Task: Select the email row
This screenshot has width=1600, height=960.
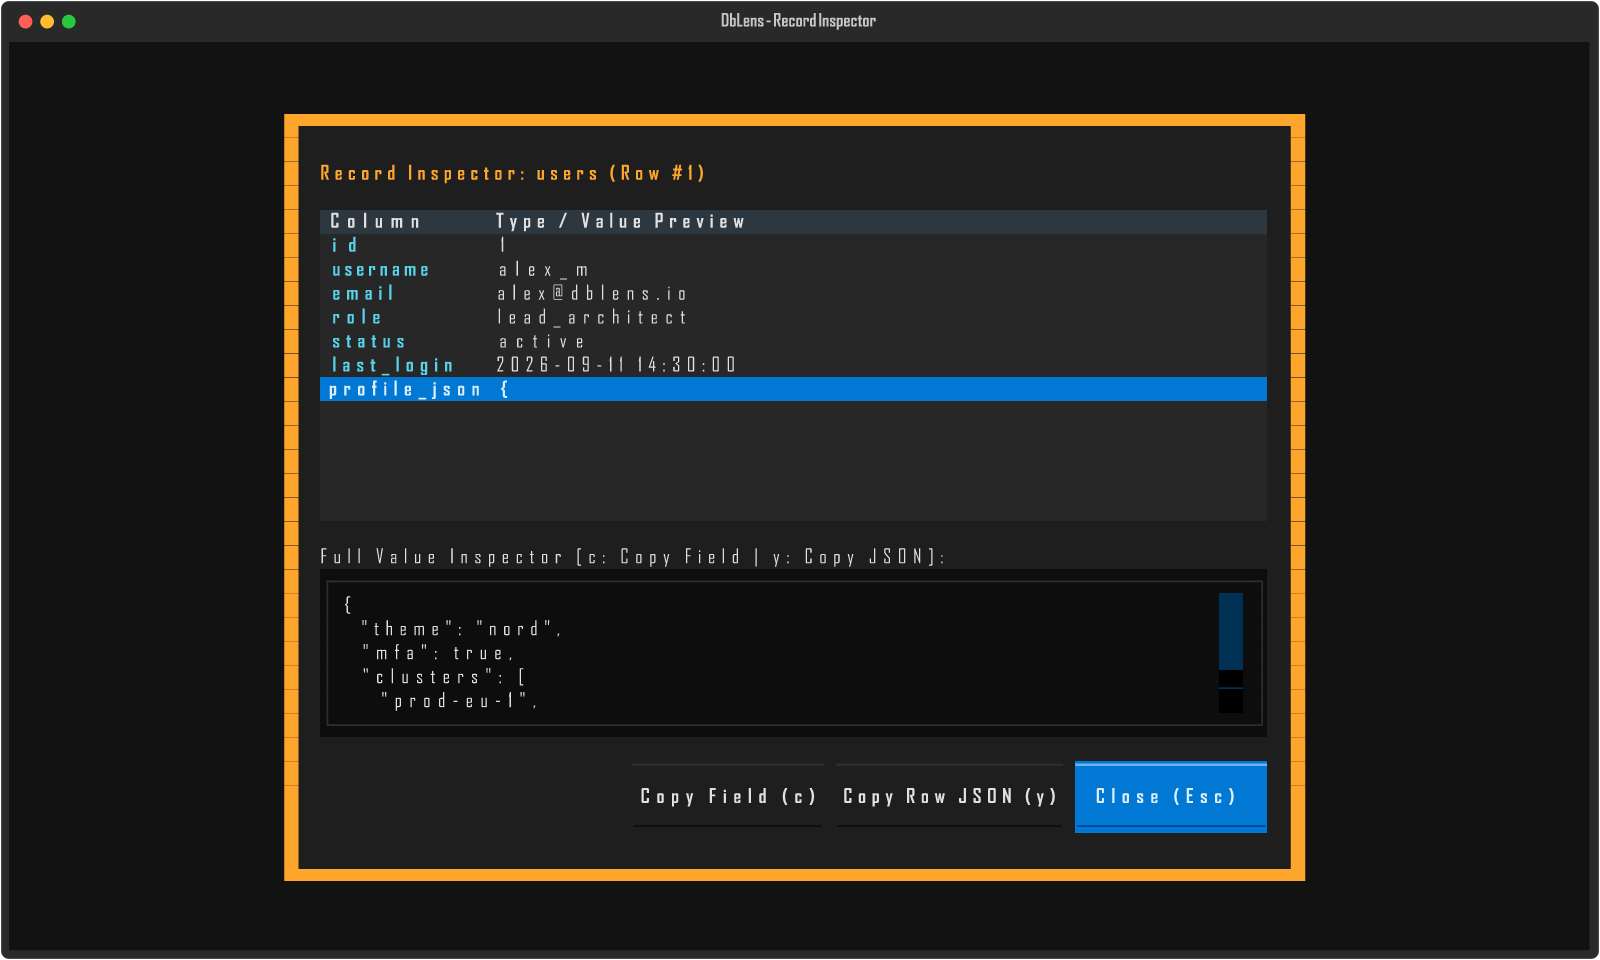Action: [x=793, y=293]
